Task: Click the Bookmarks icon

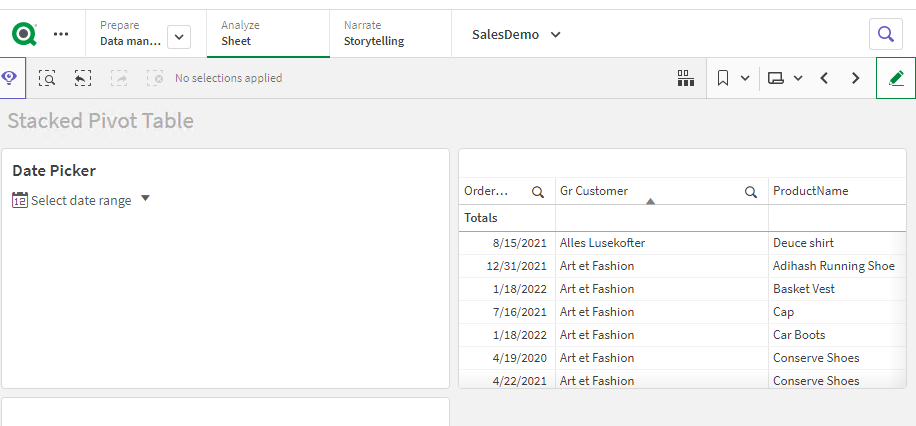Action: 723,78
